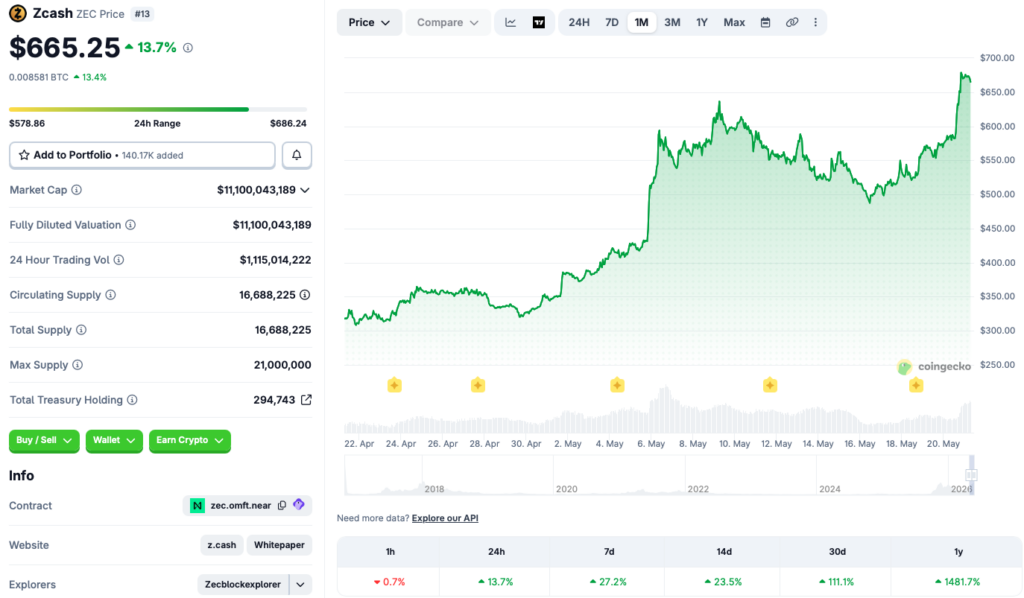Open the chart three-dot more menu

[815, 22]
